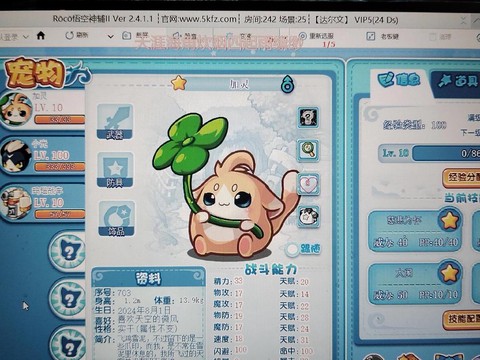
Task: Click star on the PP:40/40 skill
Action: 449,220
